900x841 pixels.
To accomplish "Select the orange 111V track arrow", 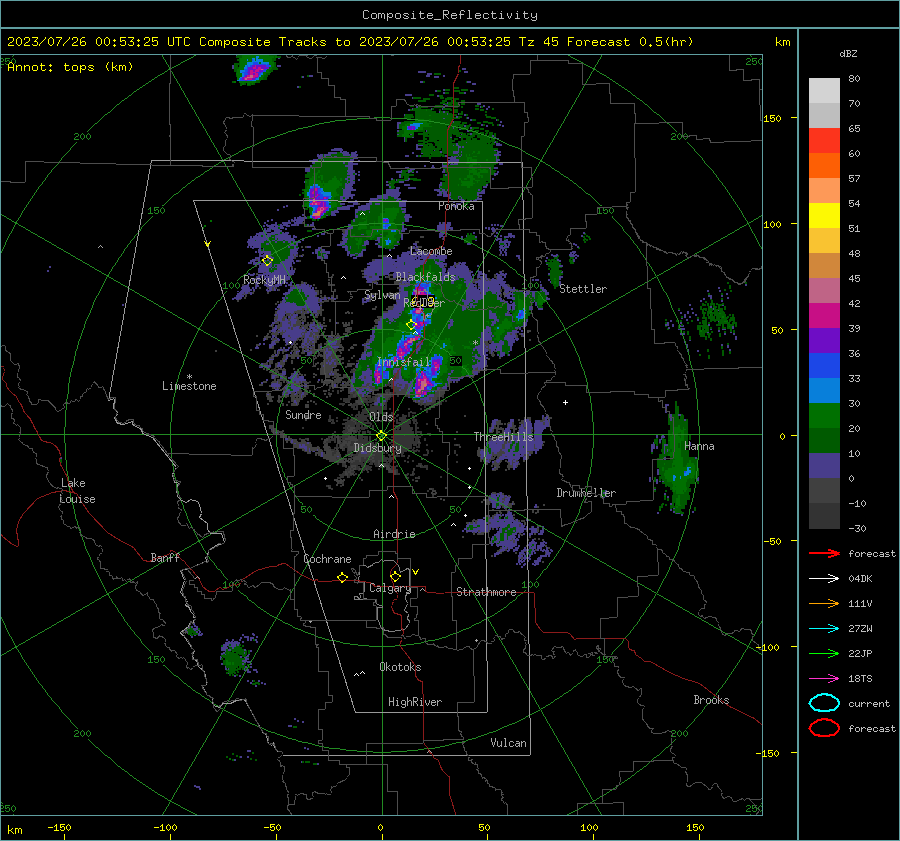I will (x=824, y=603).
